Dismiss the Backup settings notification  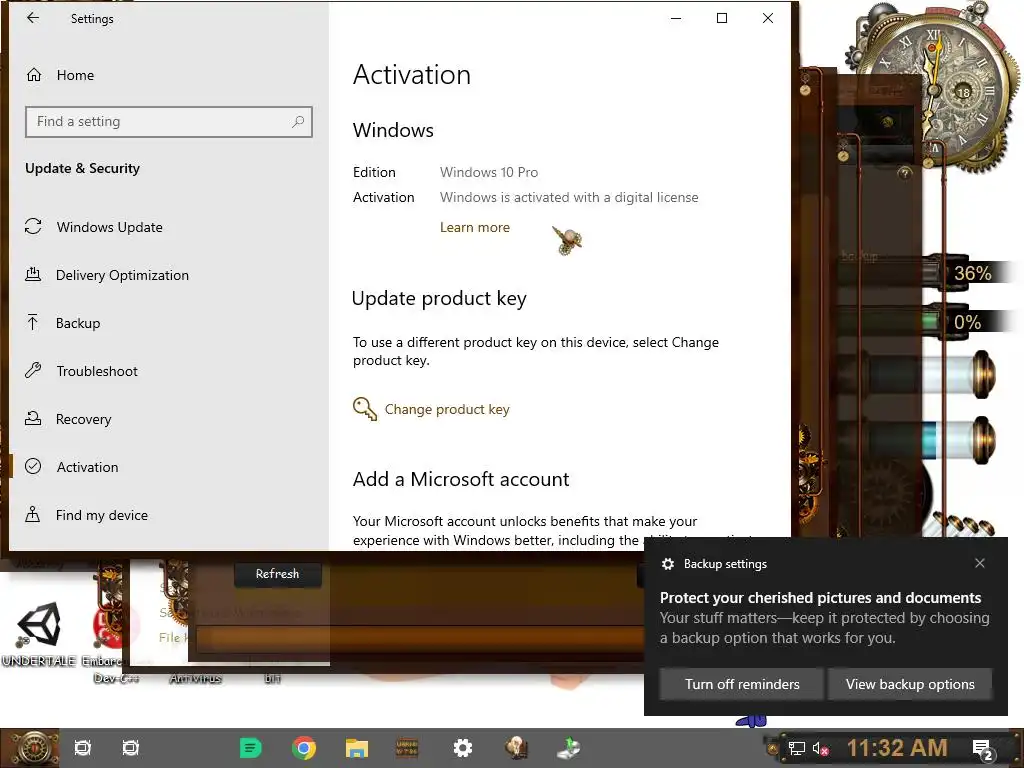[980, 563]
